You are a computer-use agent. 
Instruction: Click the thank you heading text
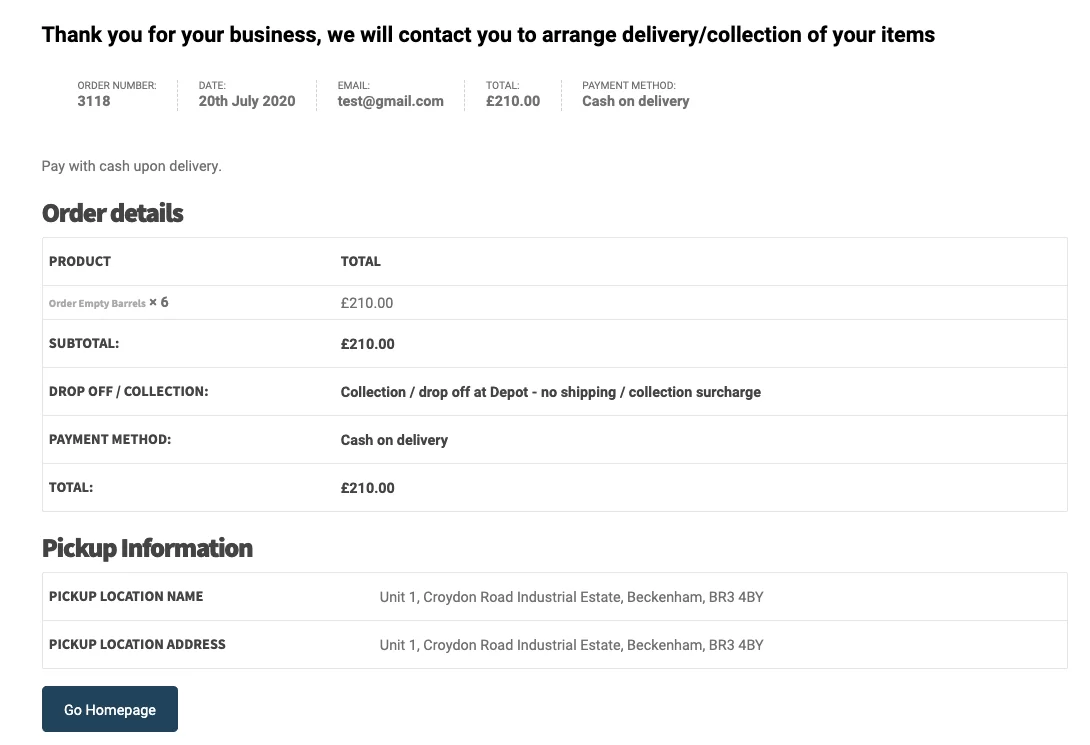pyautogui.click(x=488, y=35)
